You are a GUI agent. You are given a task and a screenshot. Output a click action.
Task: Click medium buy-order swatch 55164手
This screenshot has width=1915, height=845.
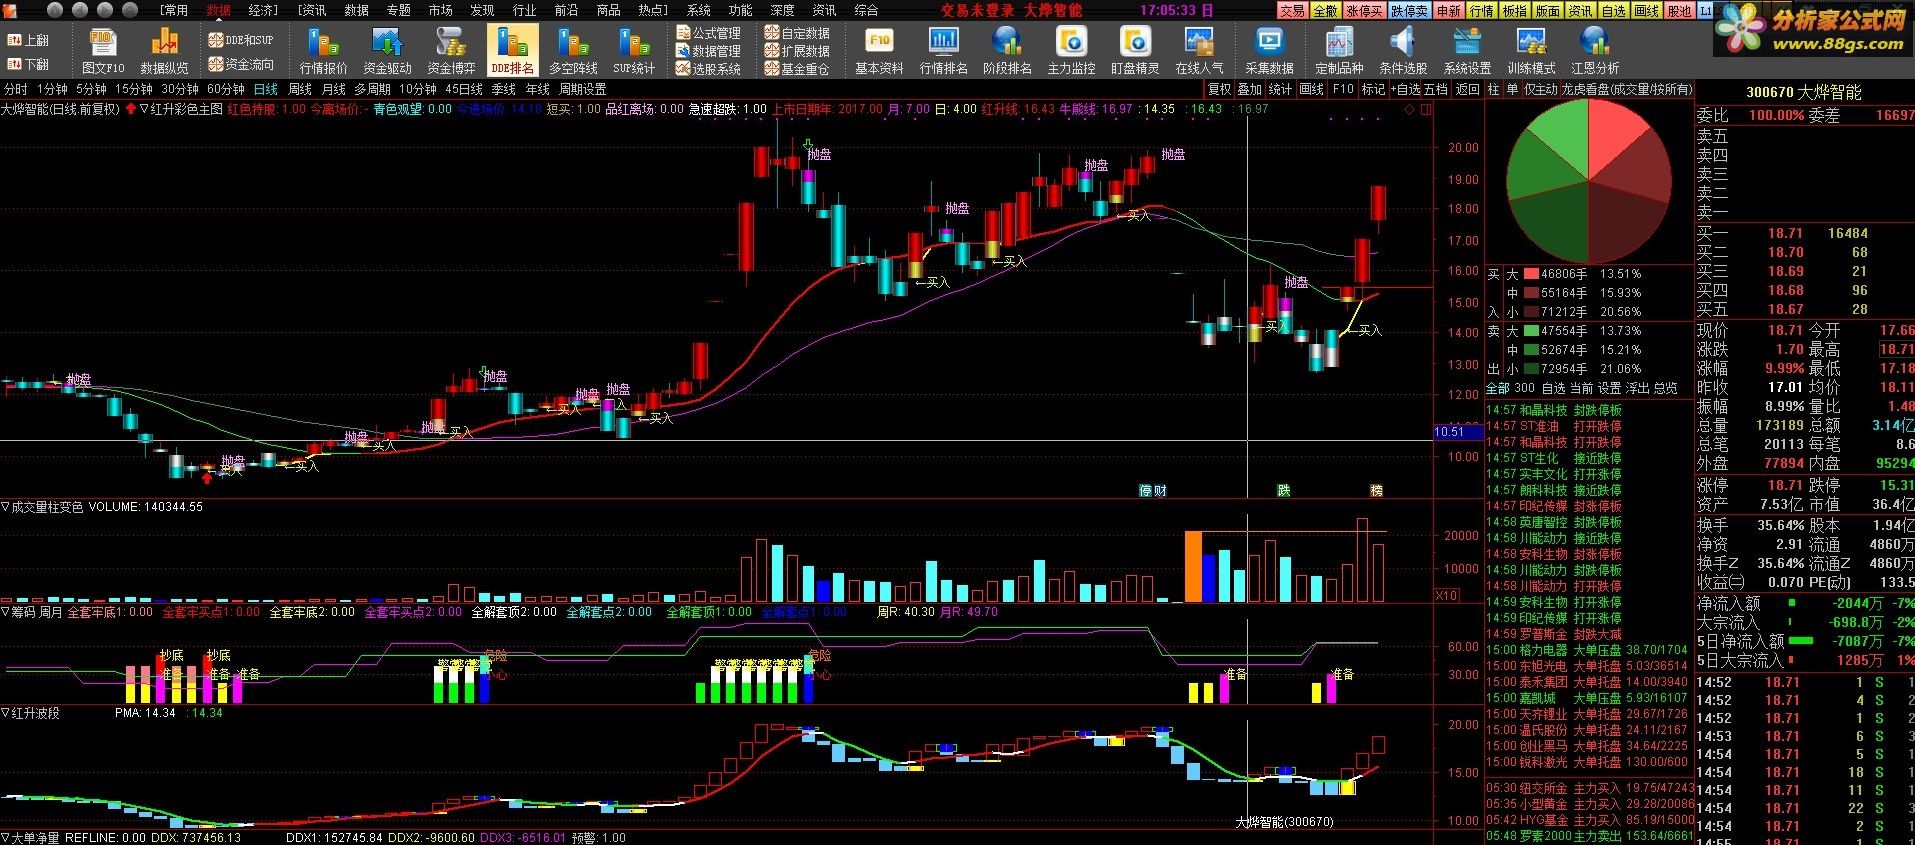[1531, 293]
